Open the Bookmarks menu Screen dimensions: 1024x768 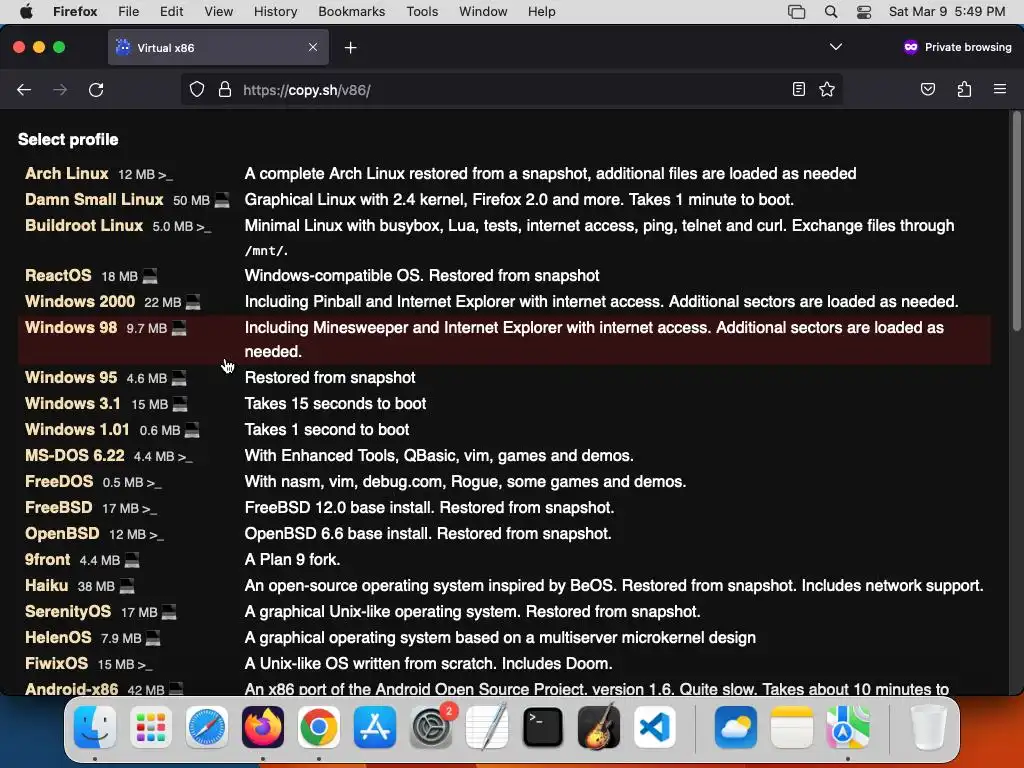[x=351, y=12]
